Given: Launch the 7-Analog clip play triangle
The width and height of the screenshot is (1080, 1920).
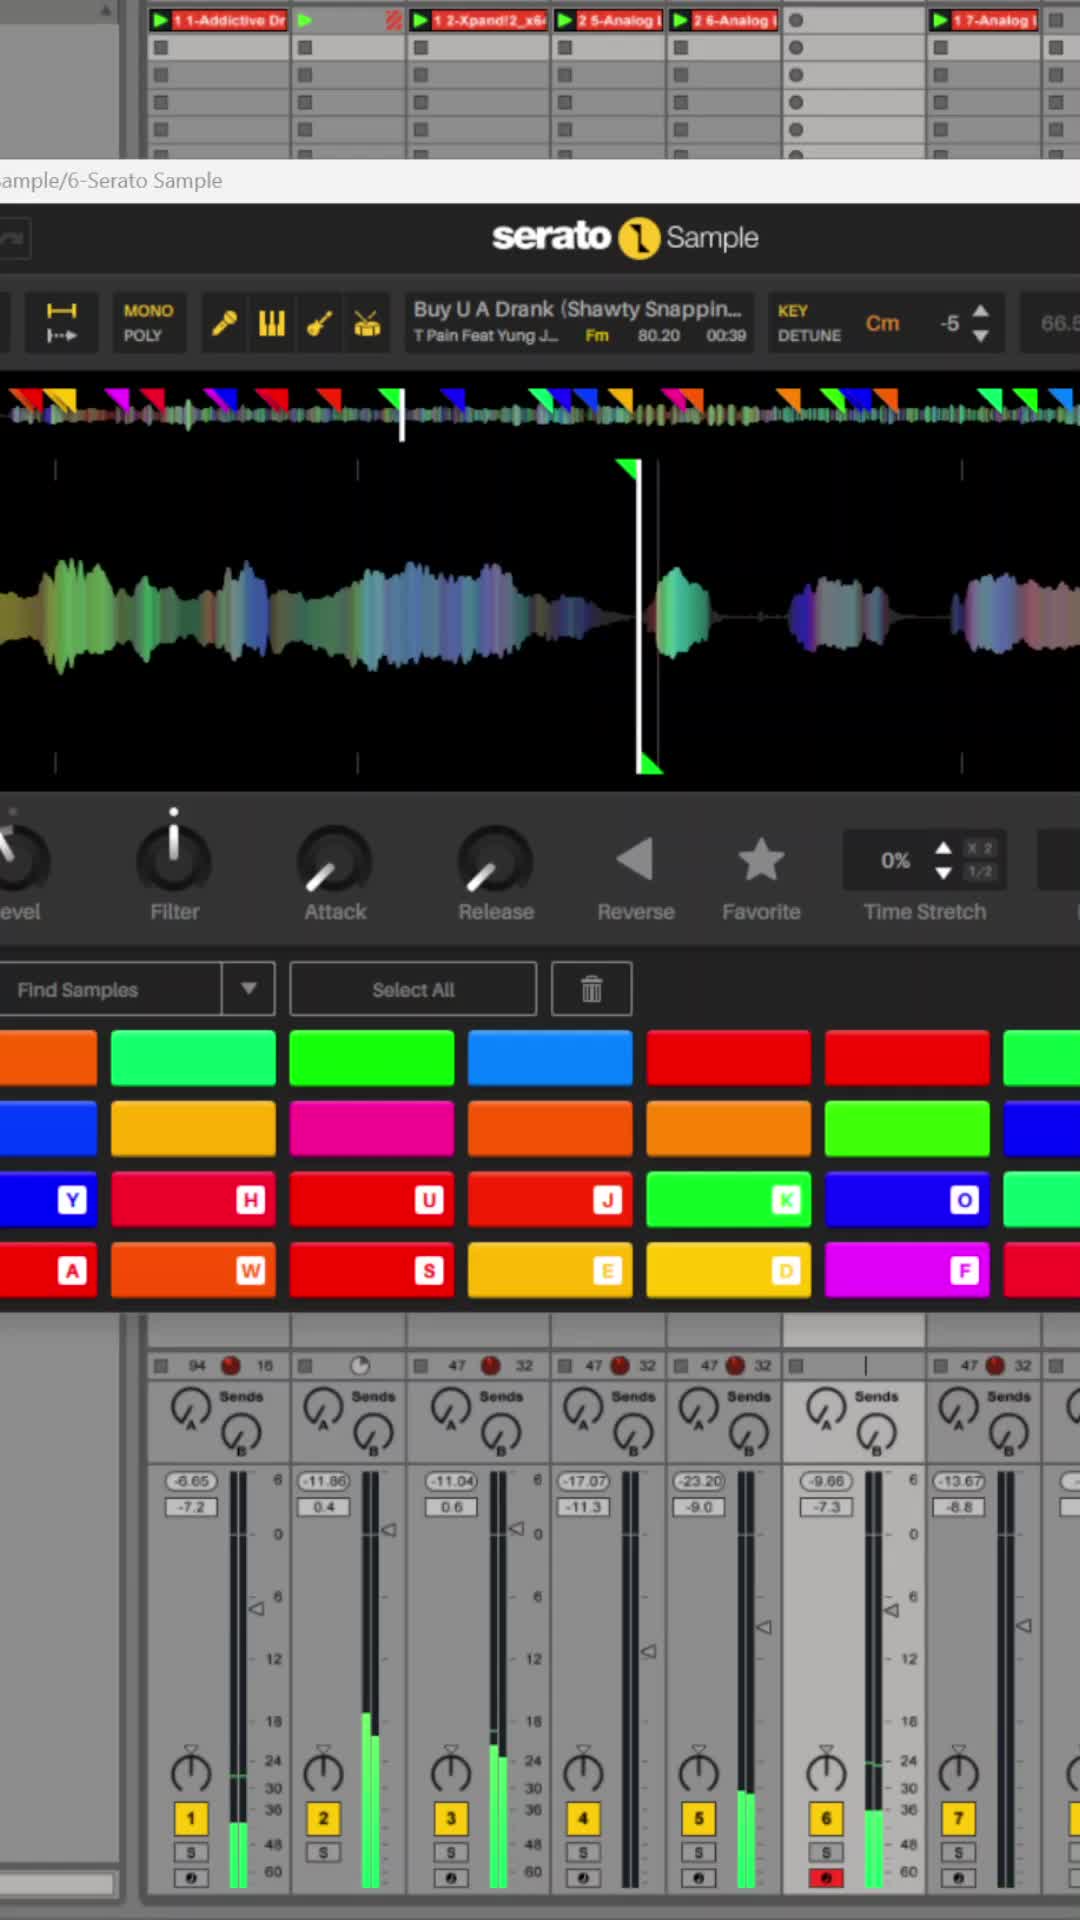Looking at the screenshot, I should coord(940,20).
